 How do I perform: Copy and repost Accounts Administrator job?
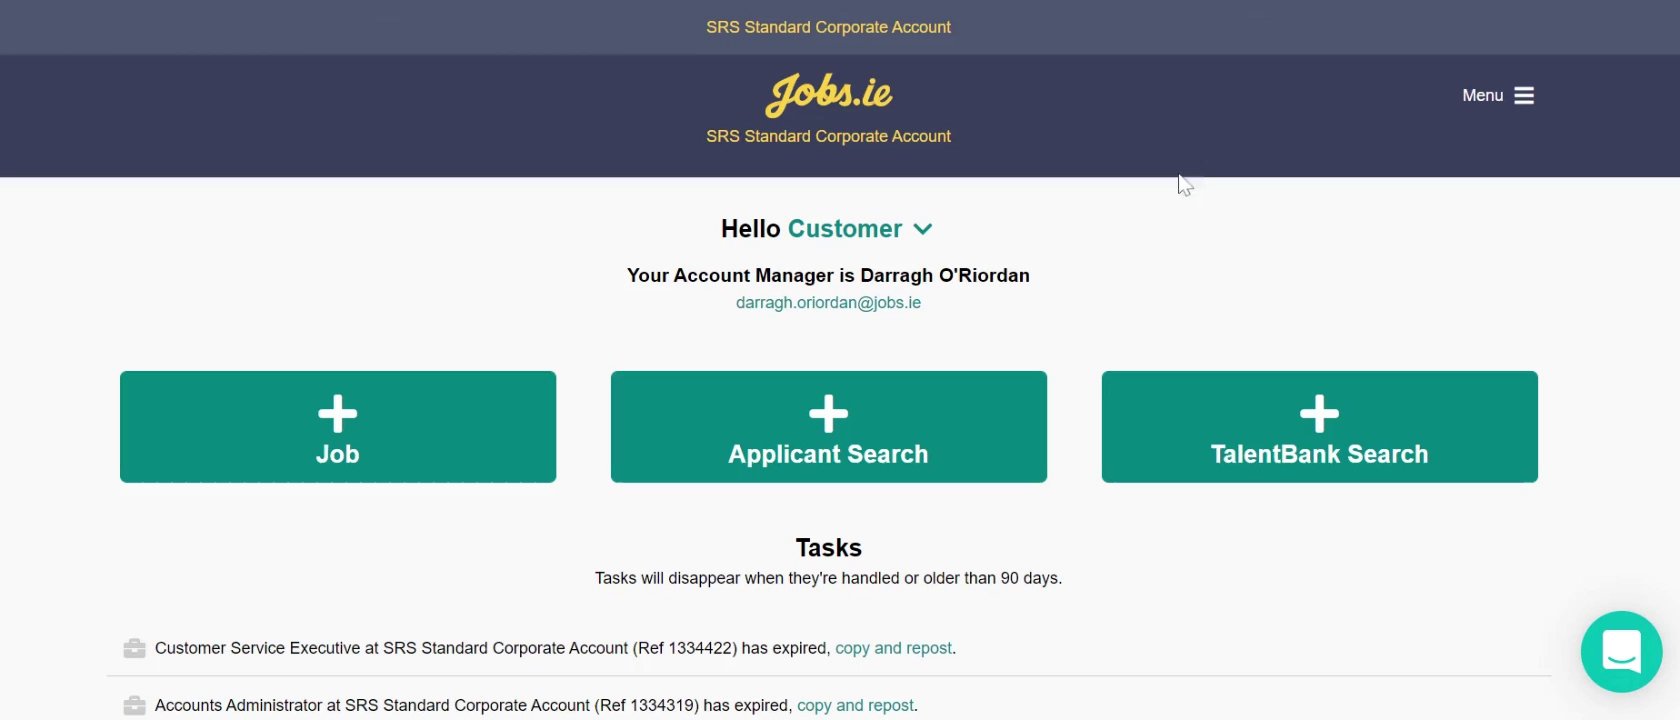(855, 706)
